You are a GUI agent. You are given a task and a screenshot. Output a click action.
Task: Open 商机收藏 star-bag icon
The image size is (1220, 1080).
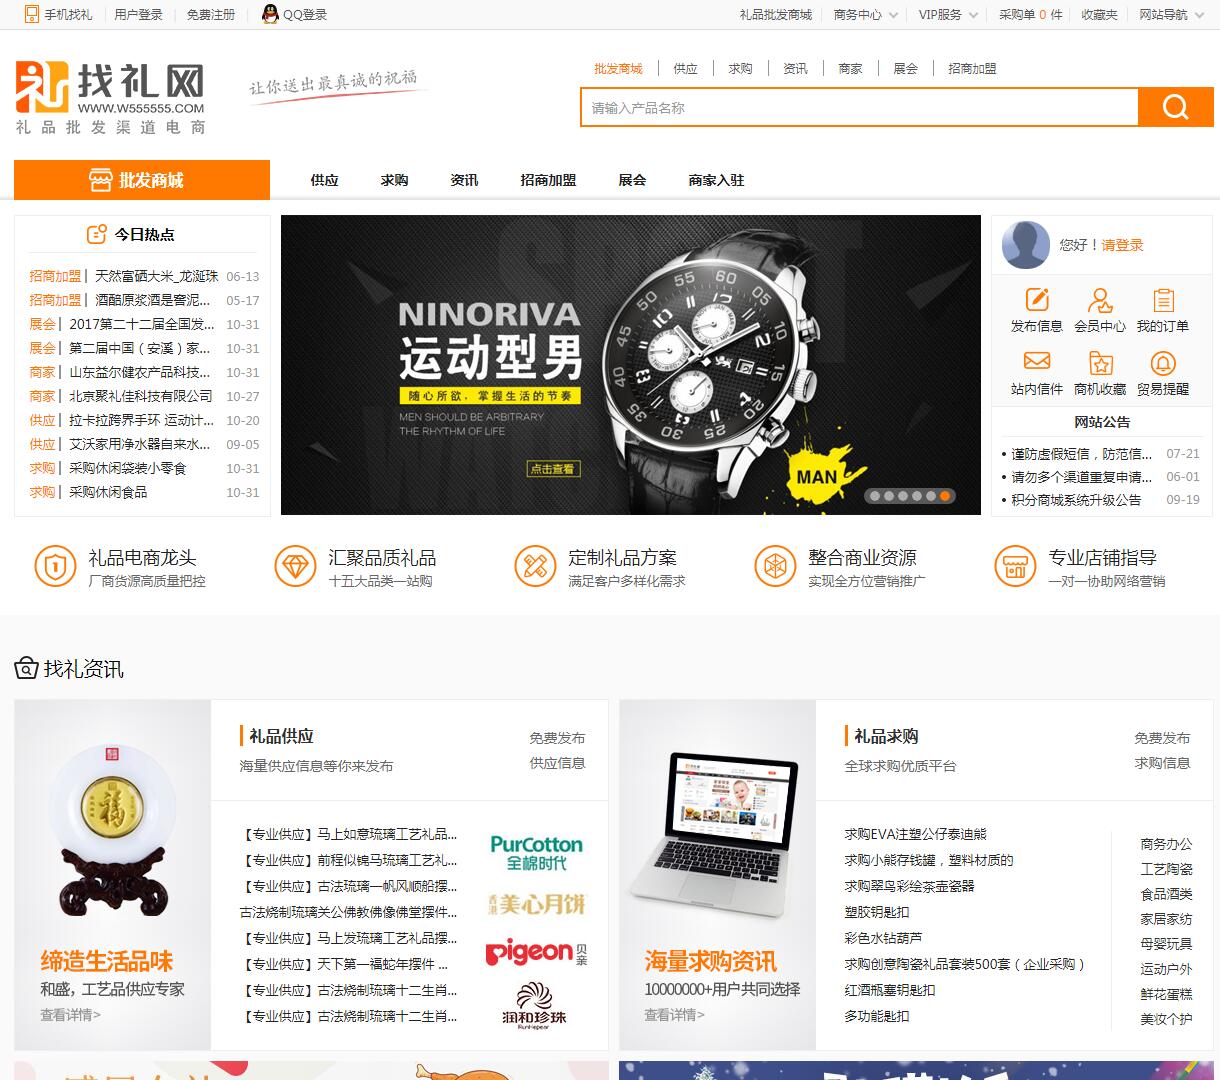tap(1100, 362)
